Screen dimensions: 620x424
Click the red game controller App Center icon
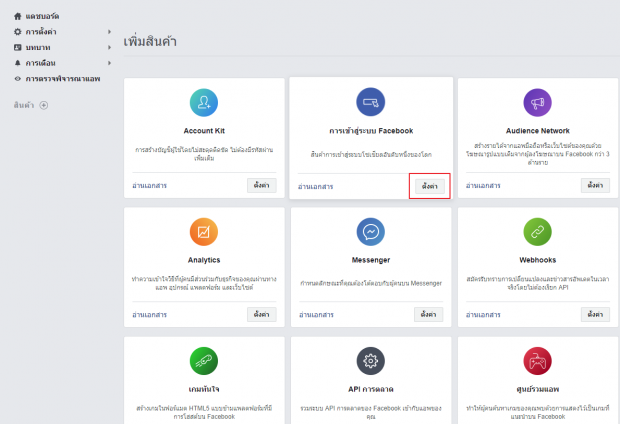pyautogui.click(x=537, y=361)
